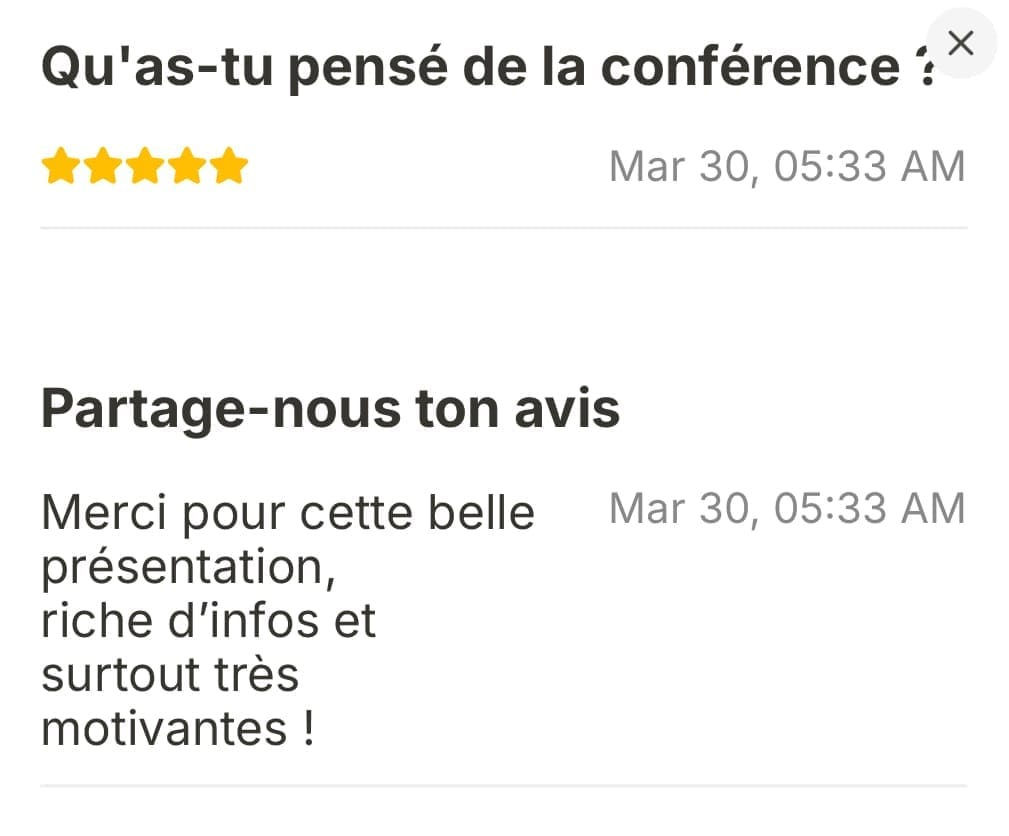Image resolution: width=1009 pixels, height=836 pixels.
Task: Click the divider line below the comment
Action: pos(504,786)
